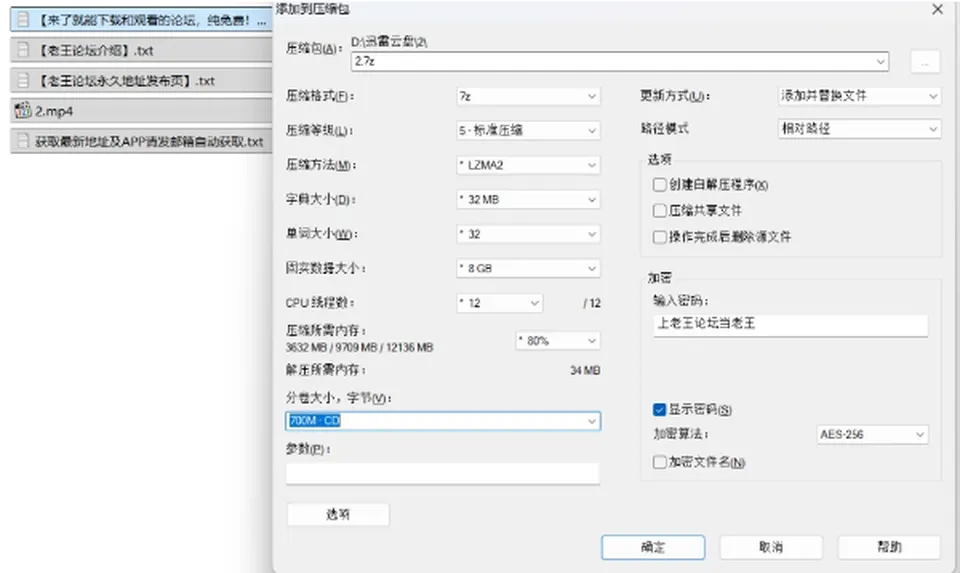Click text file icon for 老王论坛介绍.txt
The height and width of the screenshot is (573, 960).
(23, 50)
